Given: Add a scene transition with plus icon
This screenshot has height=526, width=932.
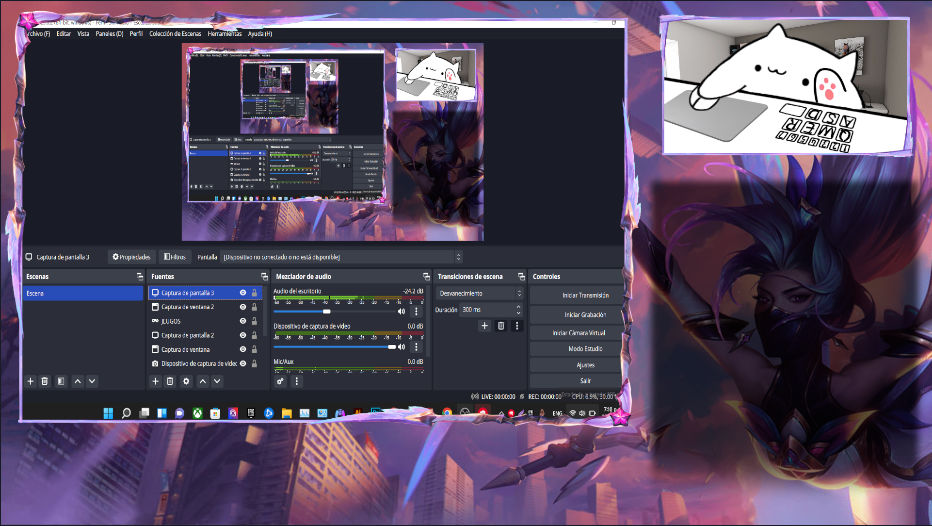Looking at the screenshot, I should [x=484, y=326].
